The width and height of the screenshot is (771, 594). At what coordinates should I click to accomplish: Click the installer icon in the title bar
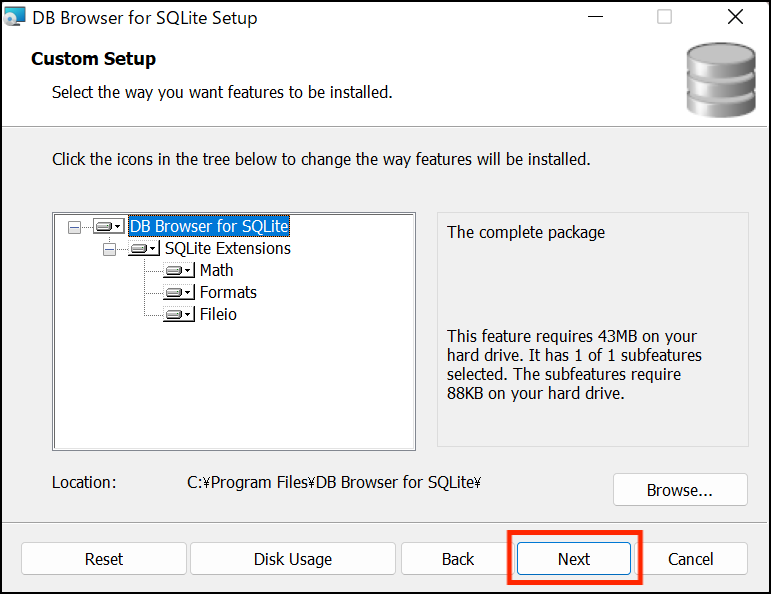click(14, 17)
